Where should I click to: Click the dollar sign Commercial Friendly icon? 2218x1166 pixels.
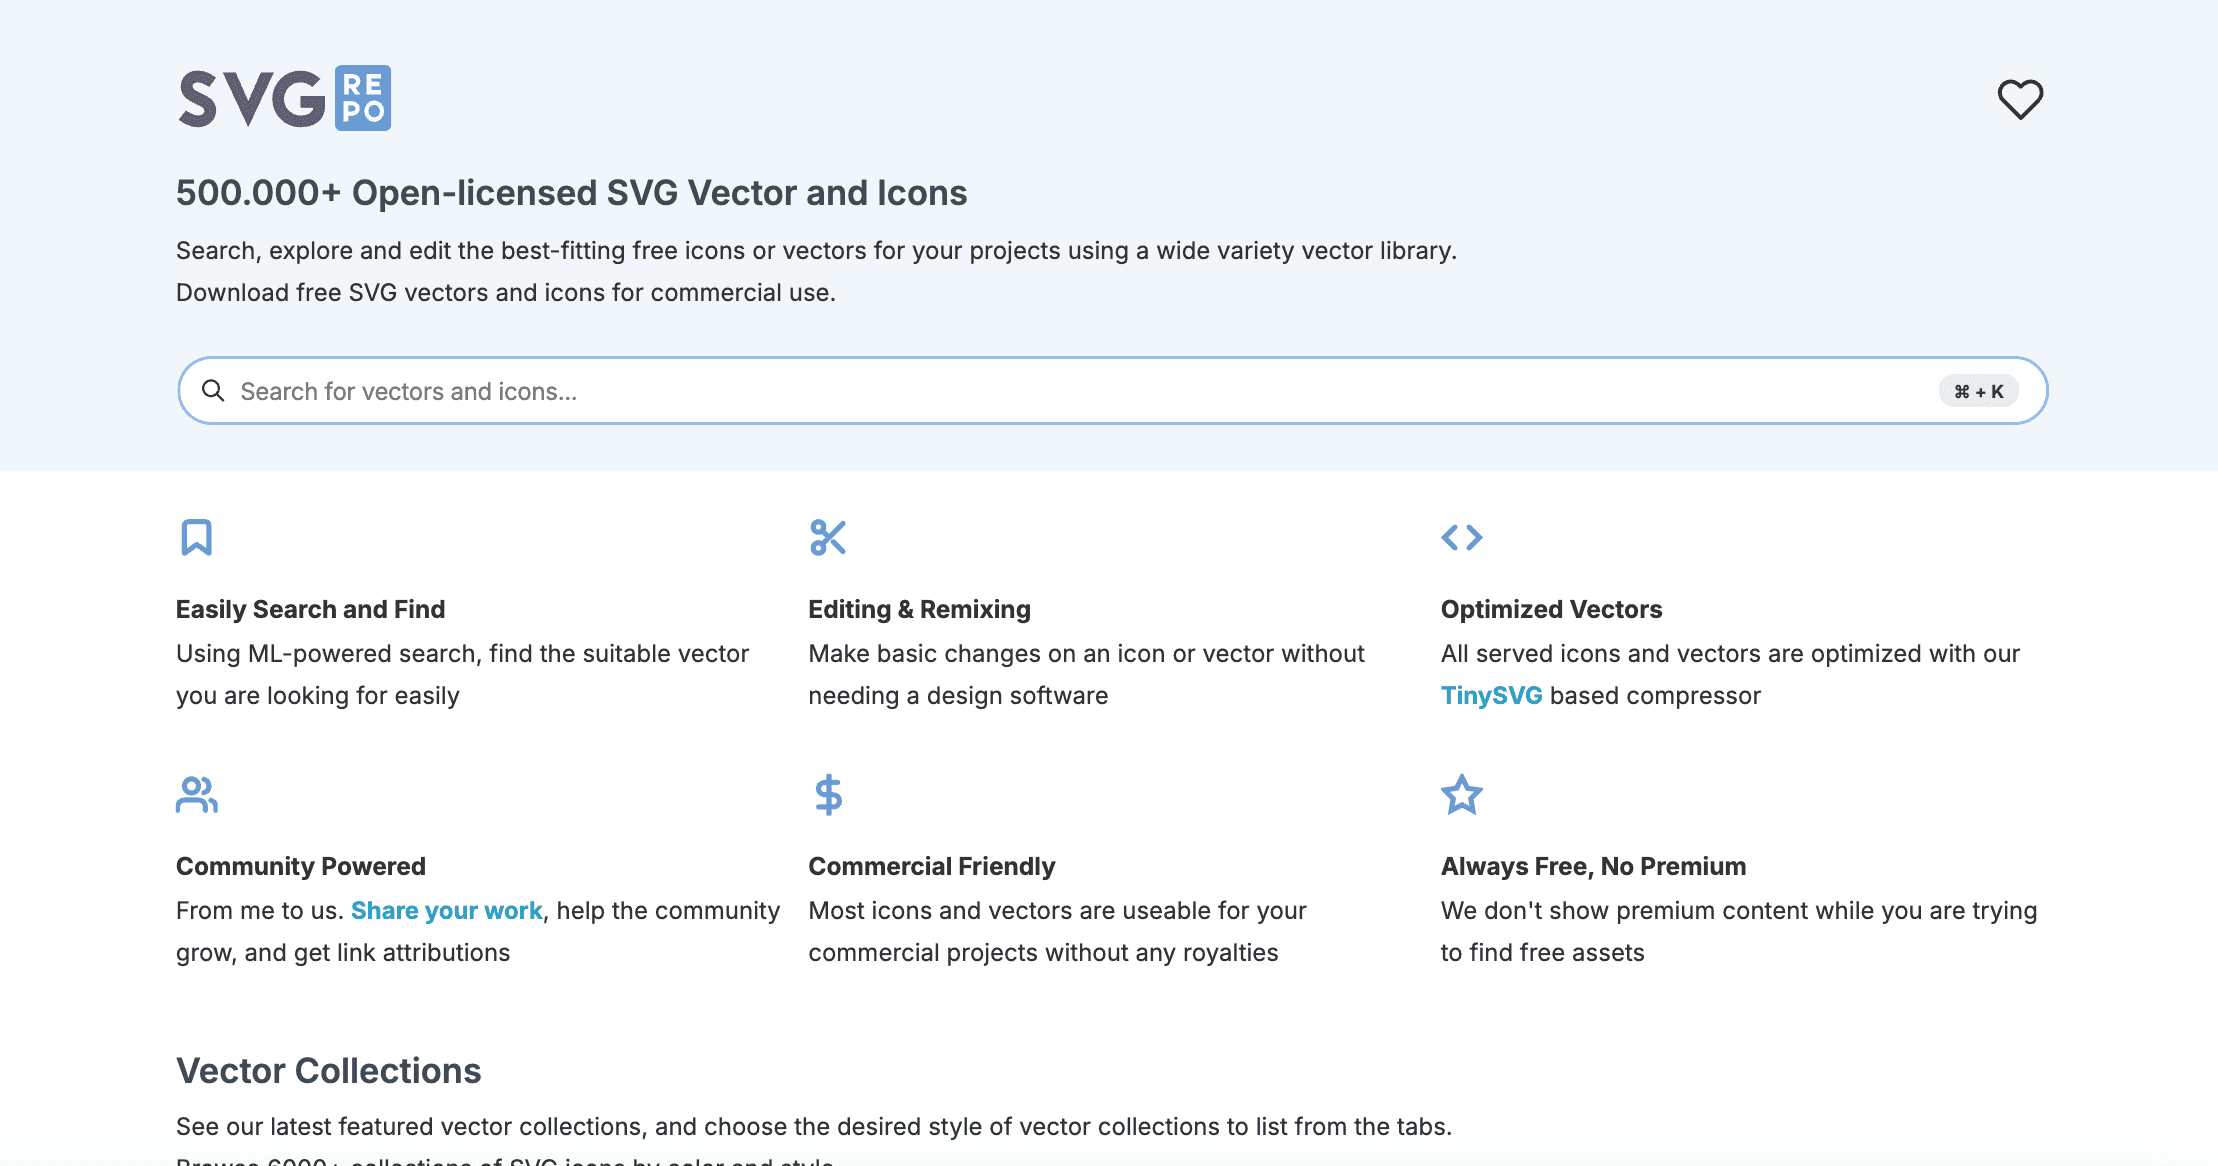(x=828, y=795)
